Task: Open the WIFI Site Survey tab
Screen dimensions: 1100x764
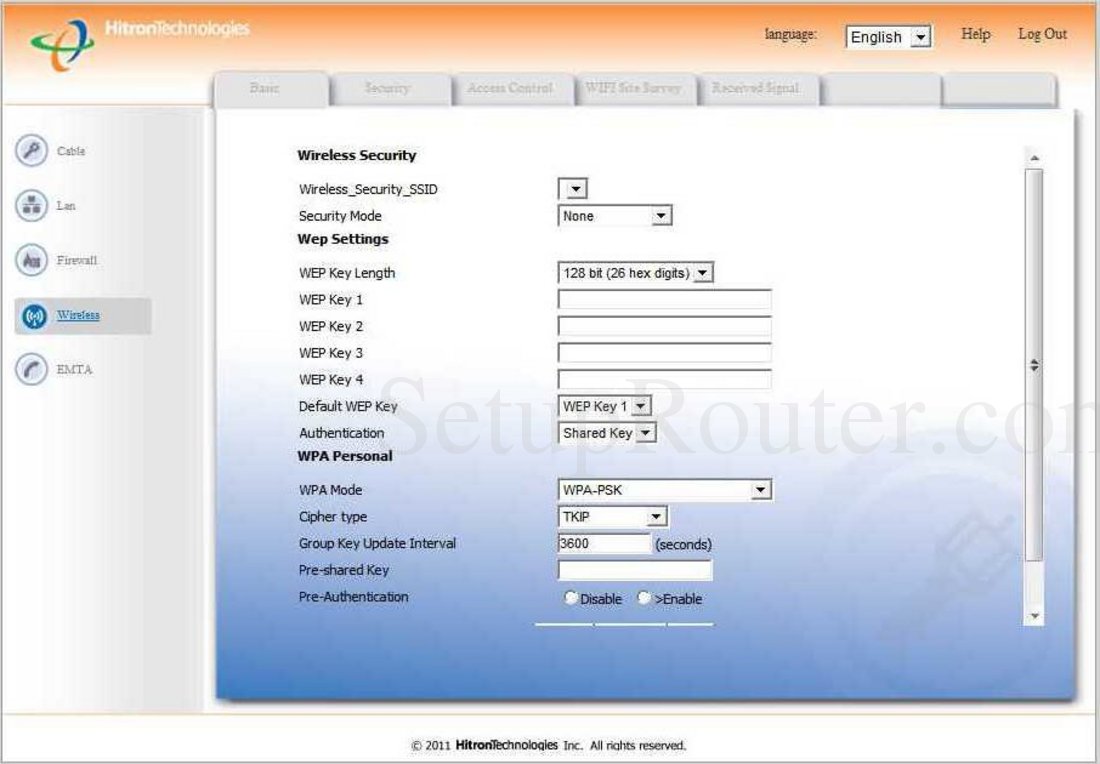Action: click(x=633, y=89)
